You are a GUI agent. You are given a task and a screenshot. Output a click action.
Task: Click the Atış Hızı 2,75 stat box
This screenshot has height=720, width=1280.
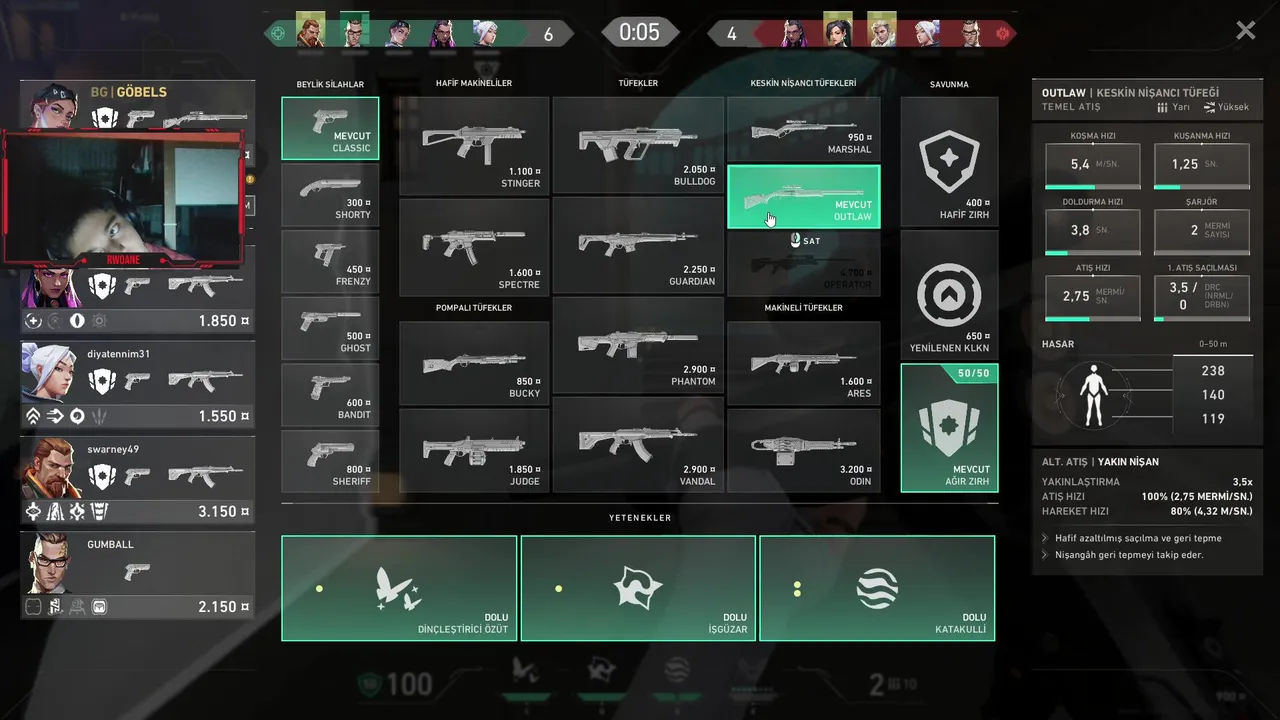pyautogui.click(x=1092, y=298)
